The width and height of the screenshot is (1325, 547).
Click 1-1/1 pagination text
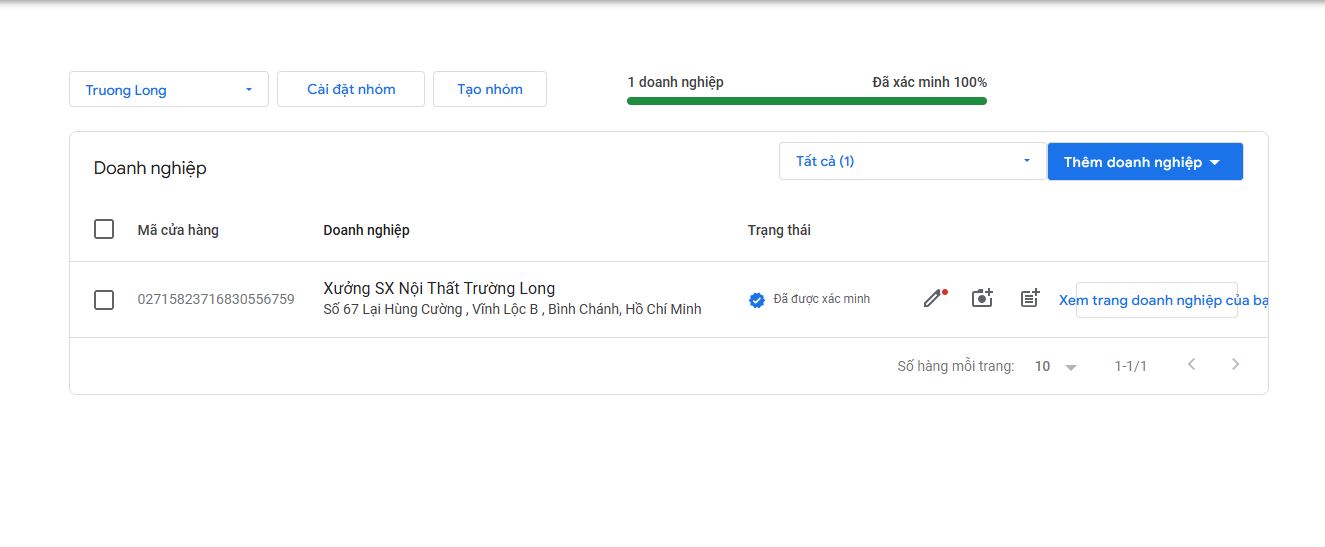pyautogui.click(x=1131, y=366)
